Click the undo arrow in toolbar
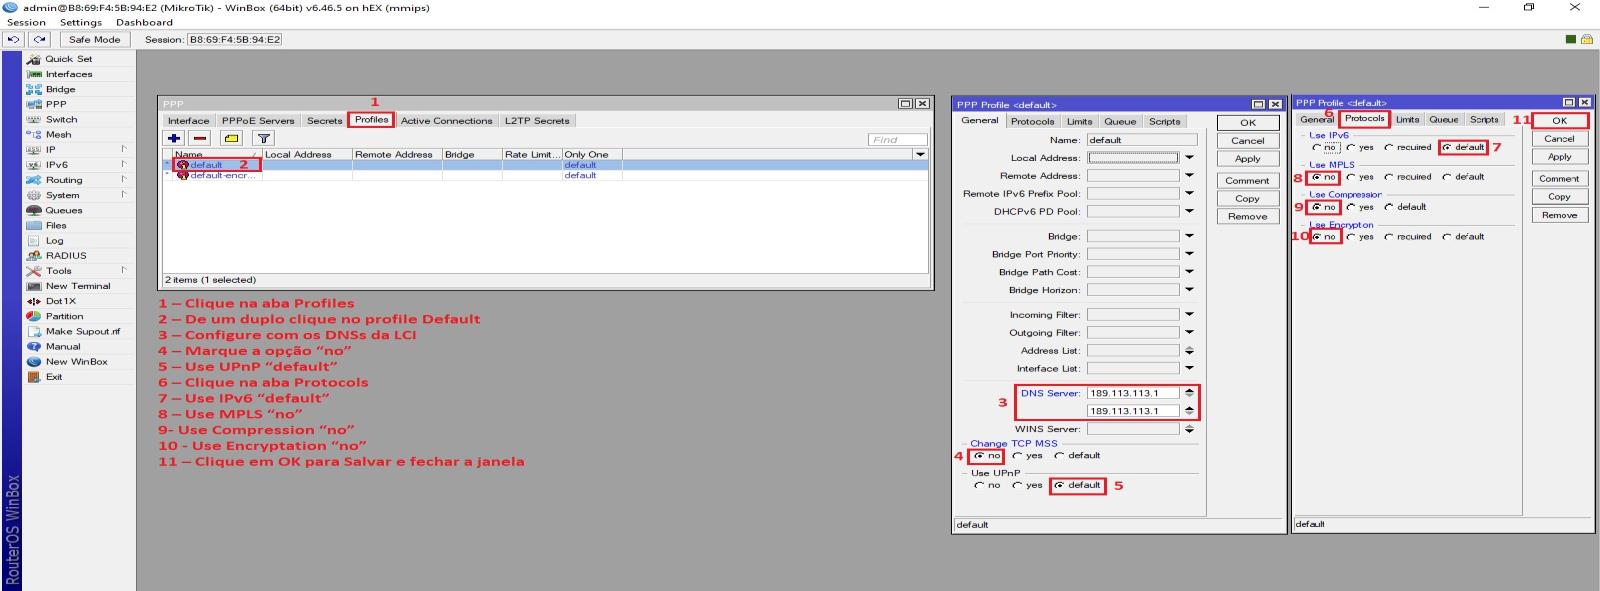 point(13,39)
